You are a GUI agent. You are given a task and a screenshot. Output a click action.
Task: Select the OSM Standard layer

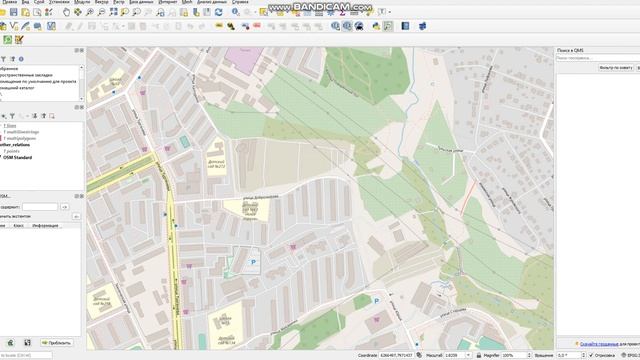[18, 158]
